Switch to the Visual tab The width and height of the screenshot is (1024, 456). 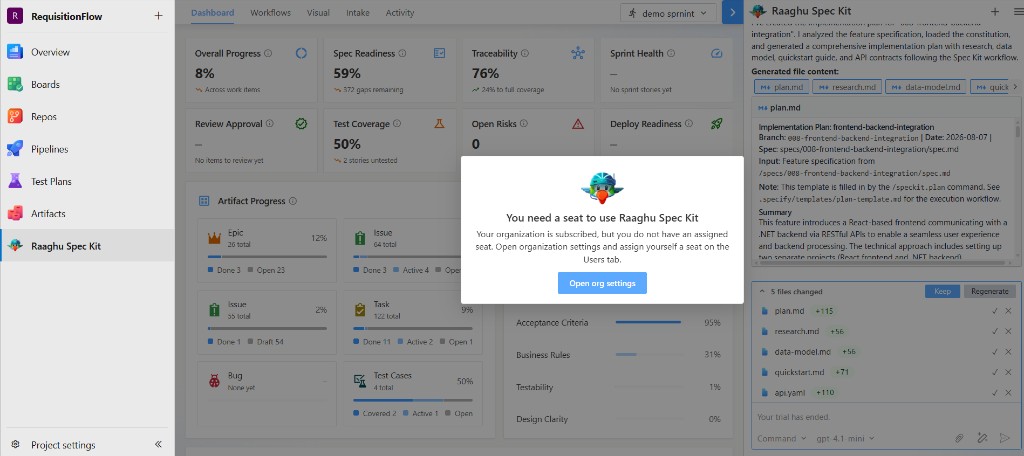pos(318,12)
